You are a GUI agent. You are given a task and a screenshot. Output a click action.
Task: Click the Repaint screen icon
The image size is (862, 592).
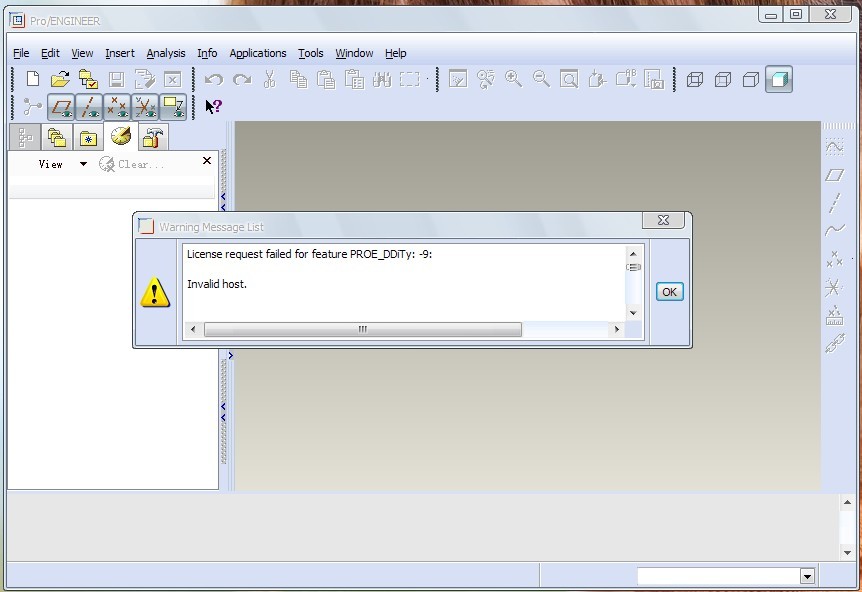click(458, 79)
